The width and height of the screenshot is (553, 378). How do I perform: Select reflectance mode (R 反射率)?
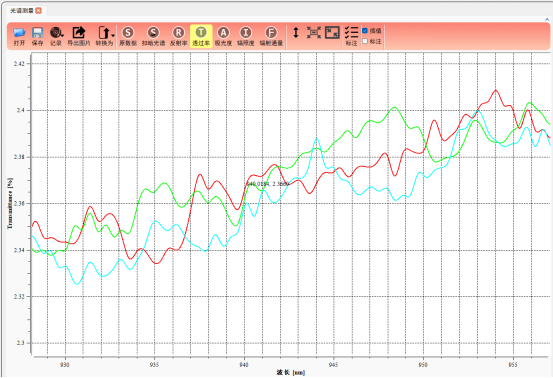pos(178,36)
